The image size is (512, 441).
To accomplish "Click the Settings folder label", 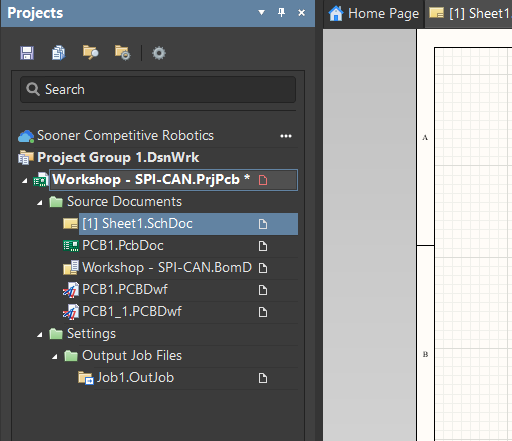I will click(91, 334).
